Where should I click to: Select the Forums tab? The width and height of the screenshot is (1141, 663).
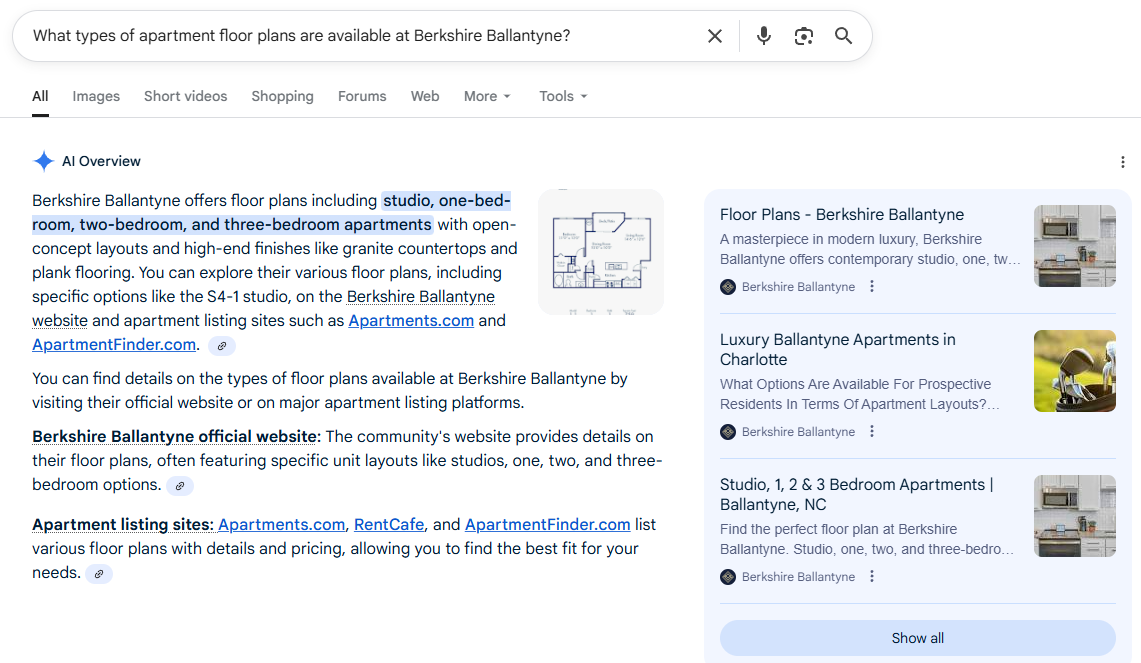coord(362,97)
